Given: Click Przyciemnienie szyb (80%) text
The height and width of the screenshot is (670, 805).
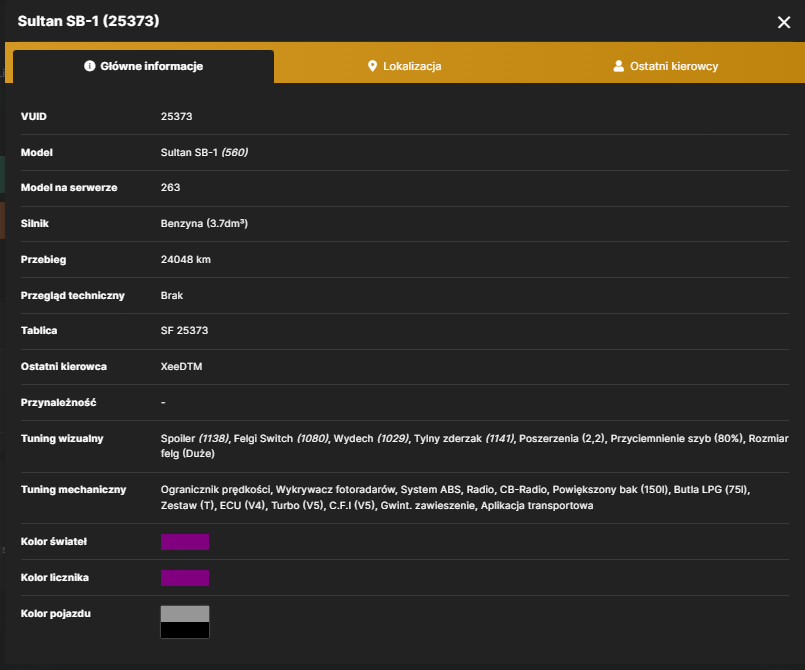Looking at the screenshot, I should [677, 438].
